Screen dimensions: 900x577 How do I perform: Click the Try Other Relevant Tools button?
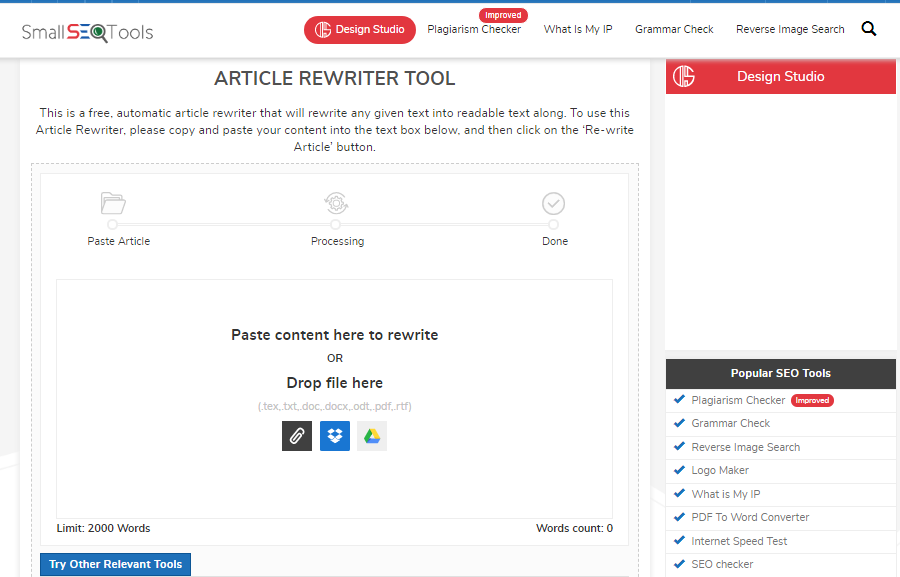(114, 564)
